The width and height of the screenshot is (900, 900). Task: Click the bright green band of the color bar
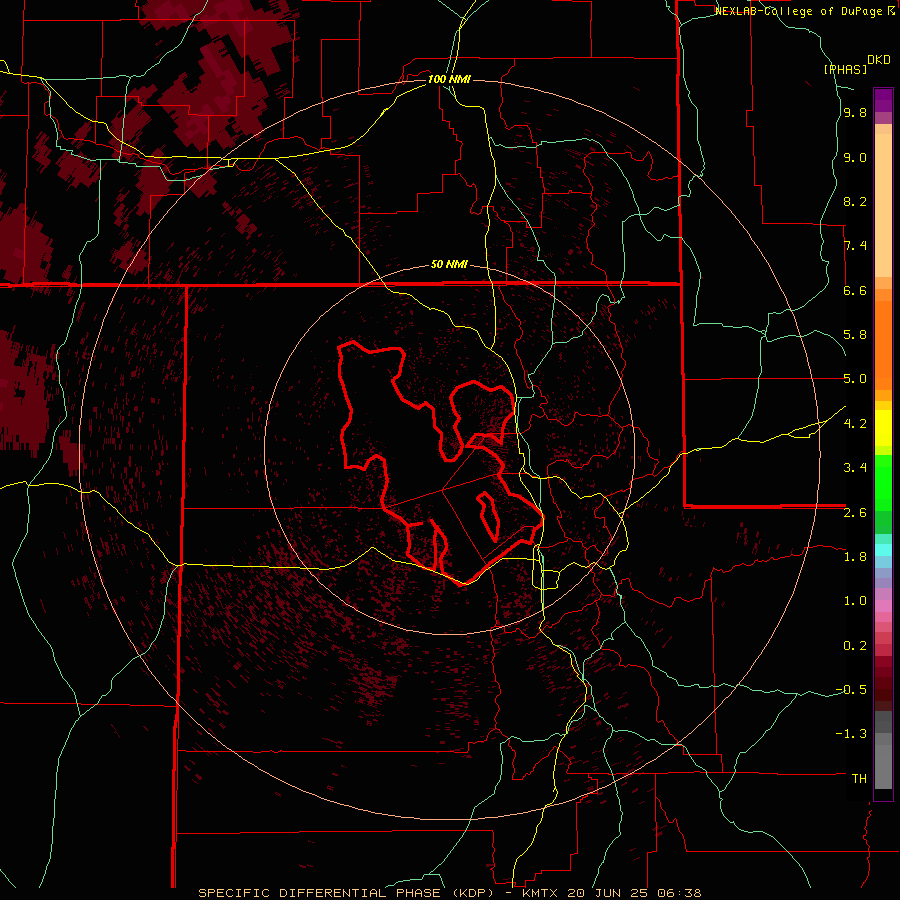883,483
